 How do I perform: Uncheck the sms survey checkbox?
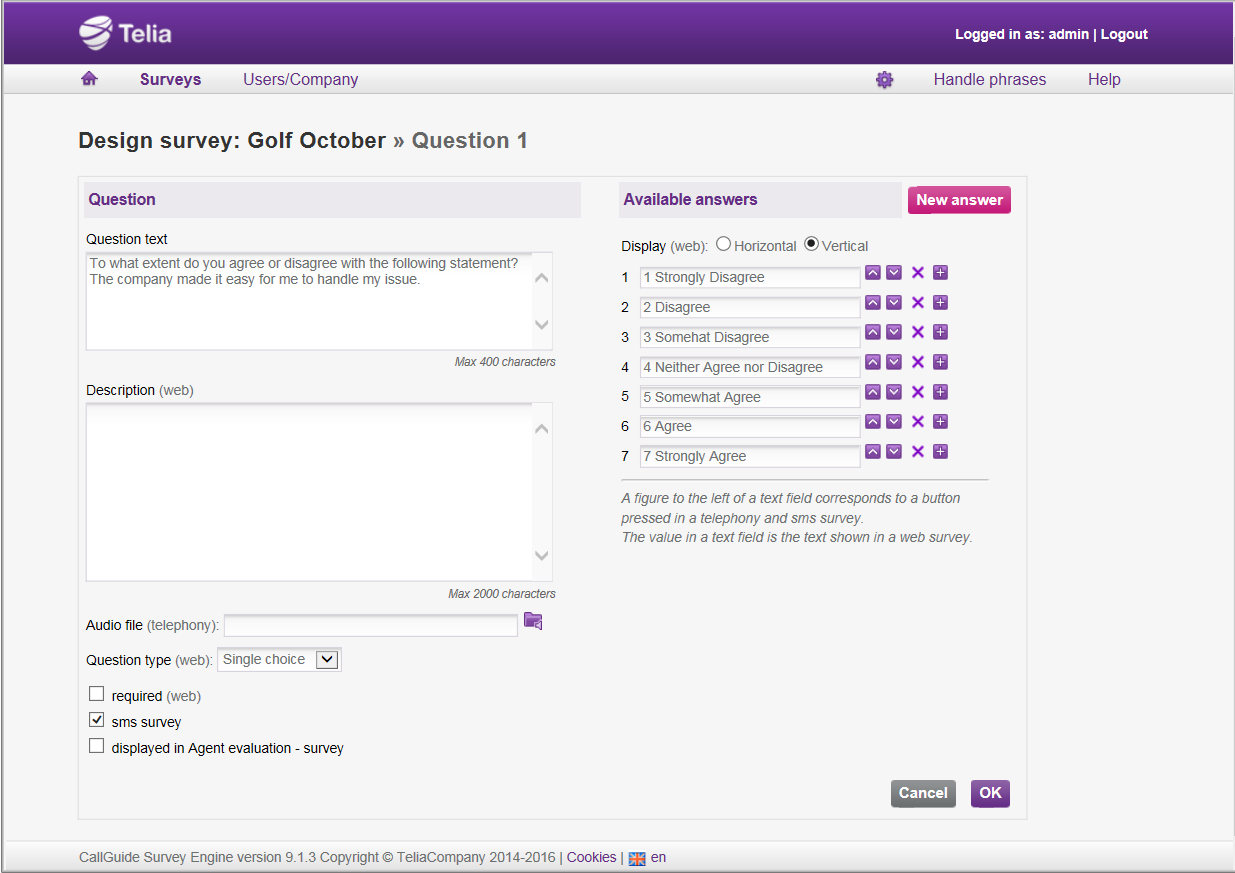pyautogui.click(x=97, y=720)
